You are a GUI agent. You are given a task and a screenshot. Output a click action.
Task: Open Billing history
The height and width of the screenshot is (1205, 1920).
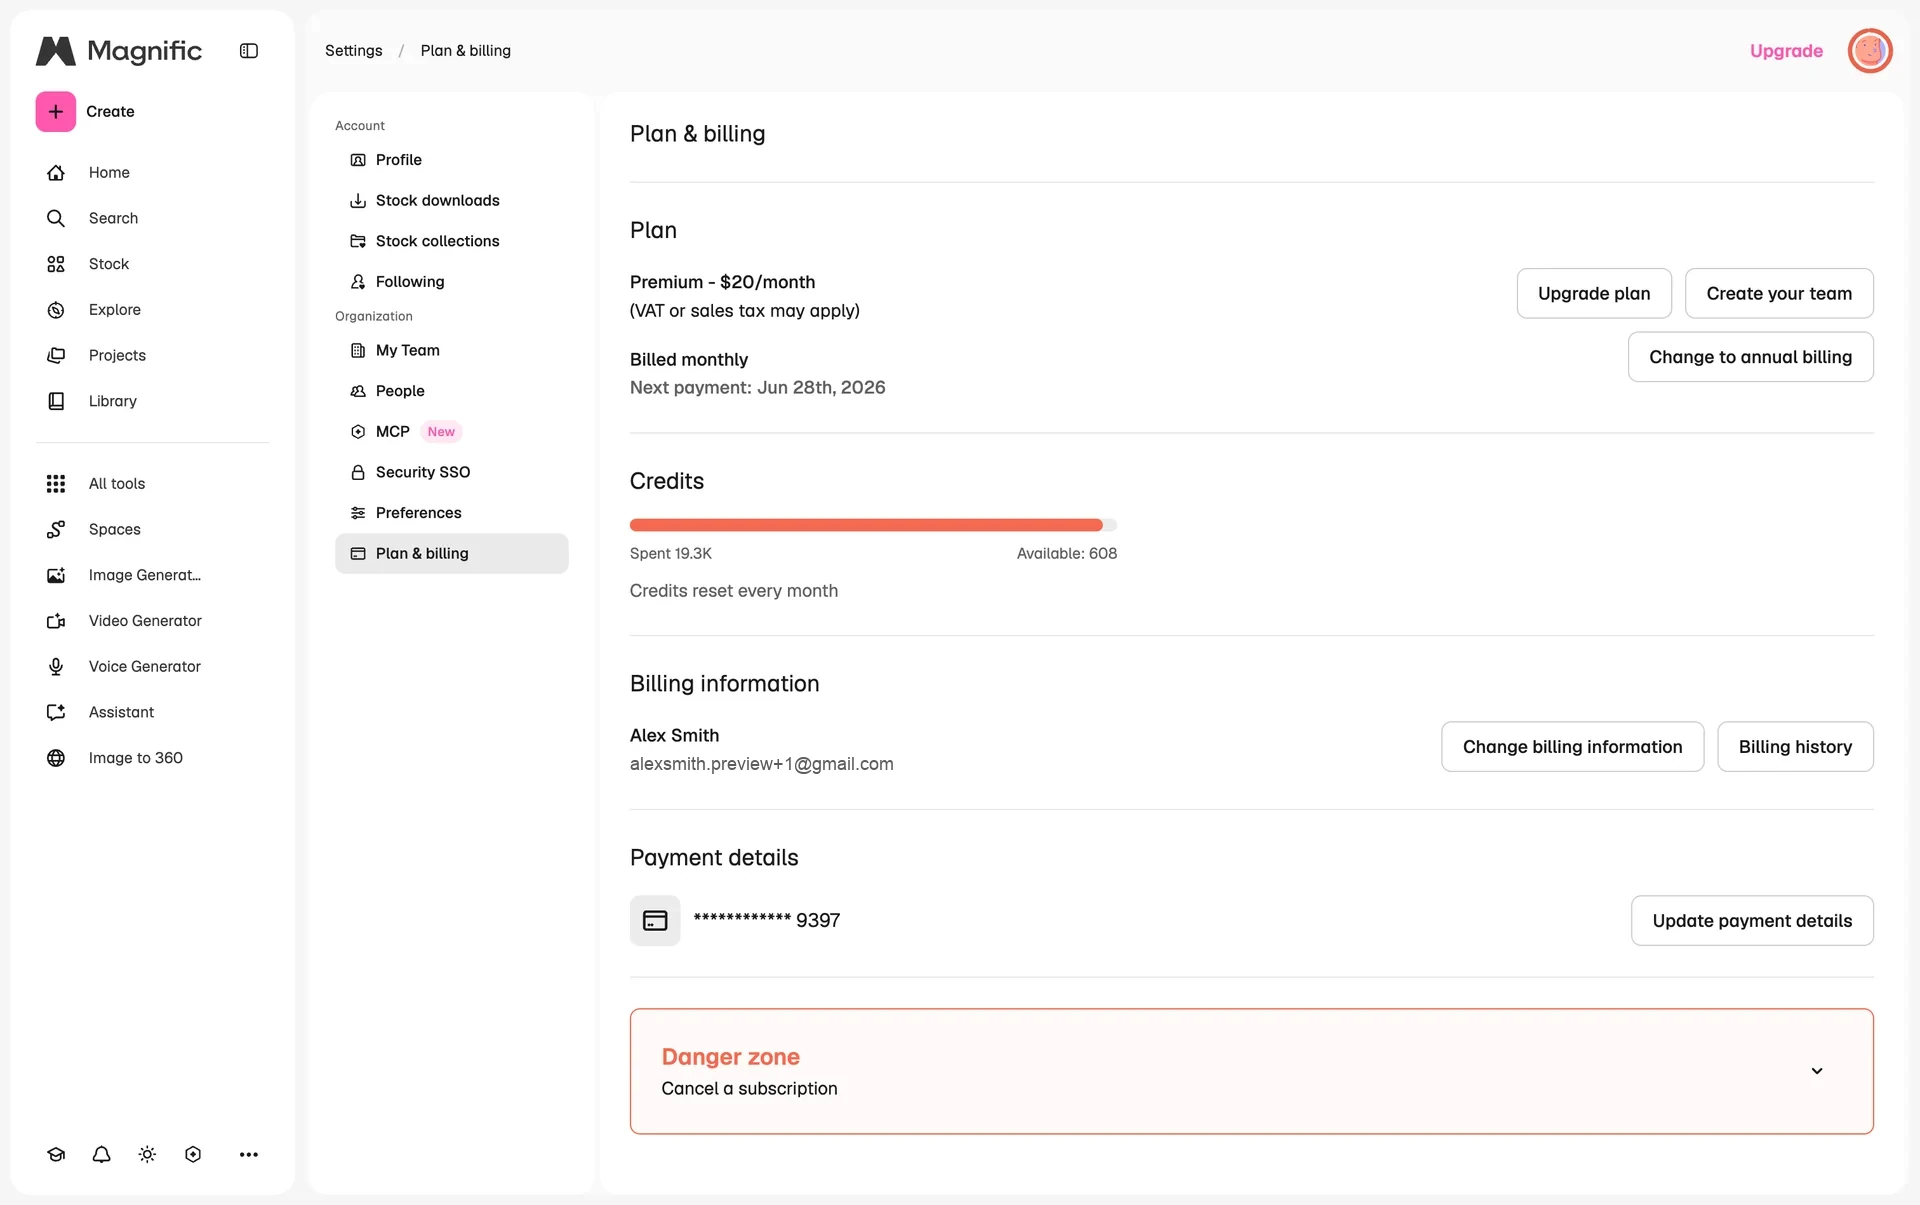[1795, 747]
